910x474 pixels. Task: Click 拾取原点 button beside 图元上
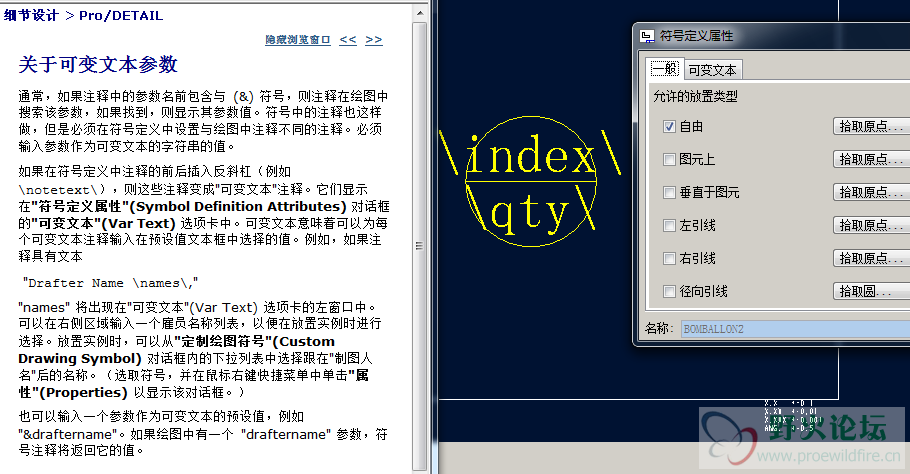pyautogui.click(x=871, y=160)
